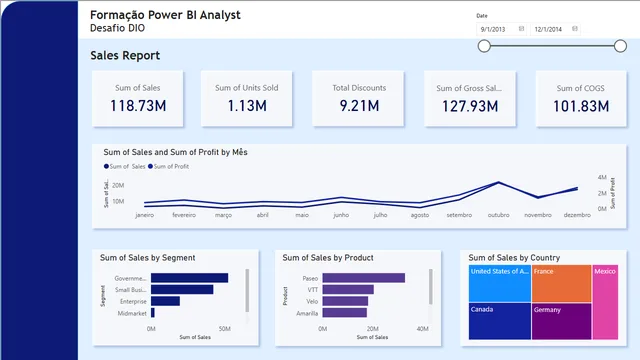Click the setembro axis label
Viewport: 640px width, 360px height.
[459, 215]
